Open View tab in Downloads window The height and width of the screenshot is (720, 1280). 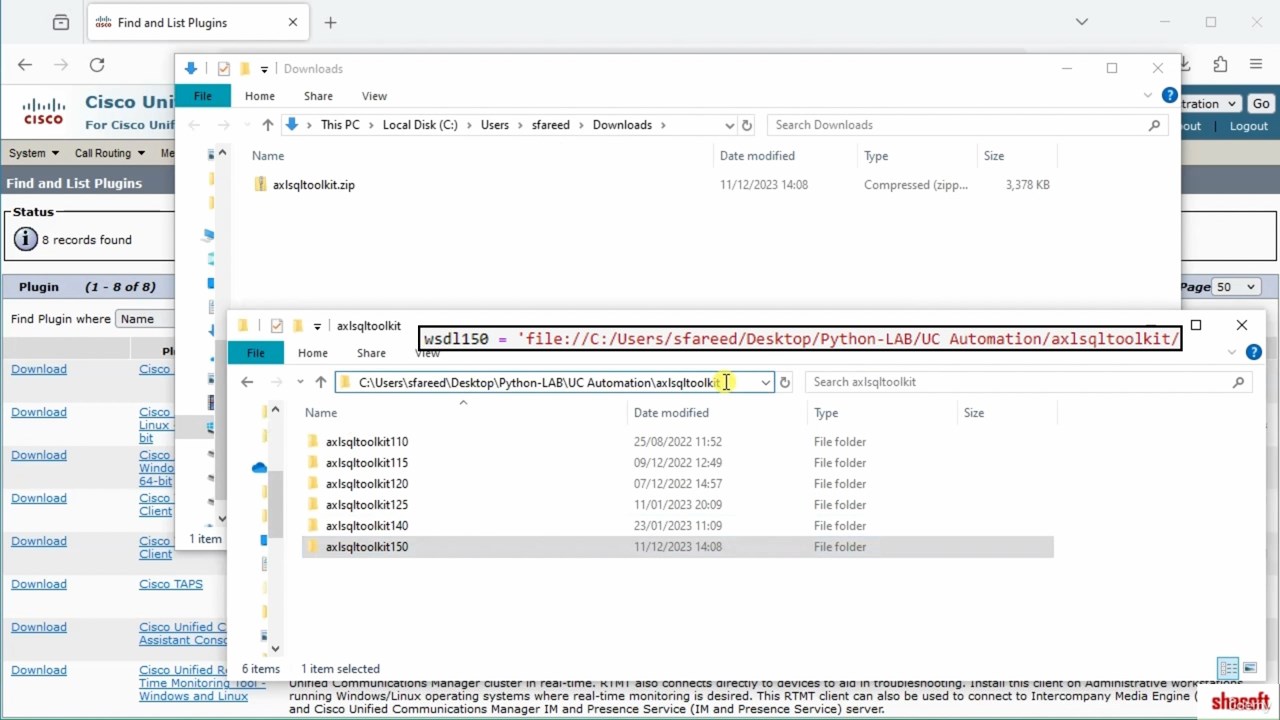[x=374, y=96]
